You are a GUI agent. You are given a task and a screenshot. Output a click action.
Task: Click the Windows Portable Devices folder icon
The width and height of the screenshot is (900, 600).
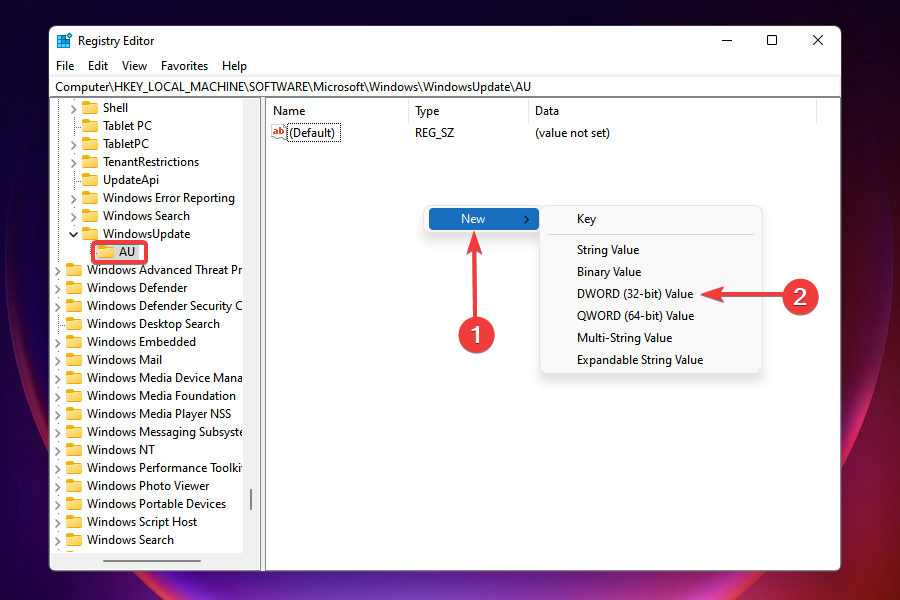[x=74, y=504]
